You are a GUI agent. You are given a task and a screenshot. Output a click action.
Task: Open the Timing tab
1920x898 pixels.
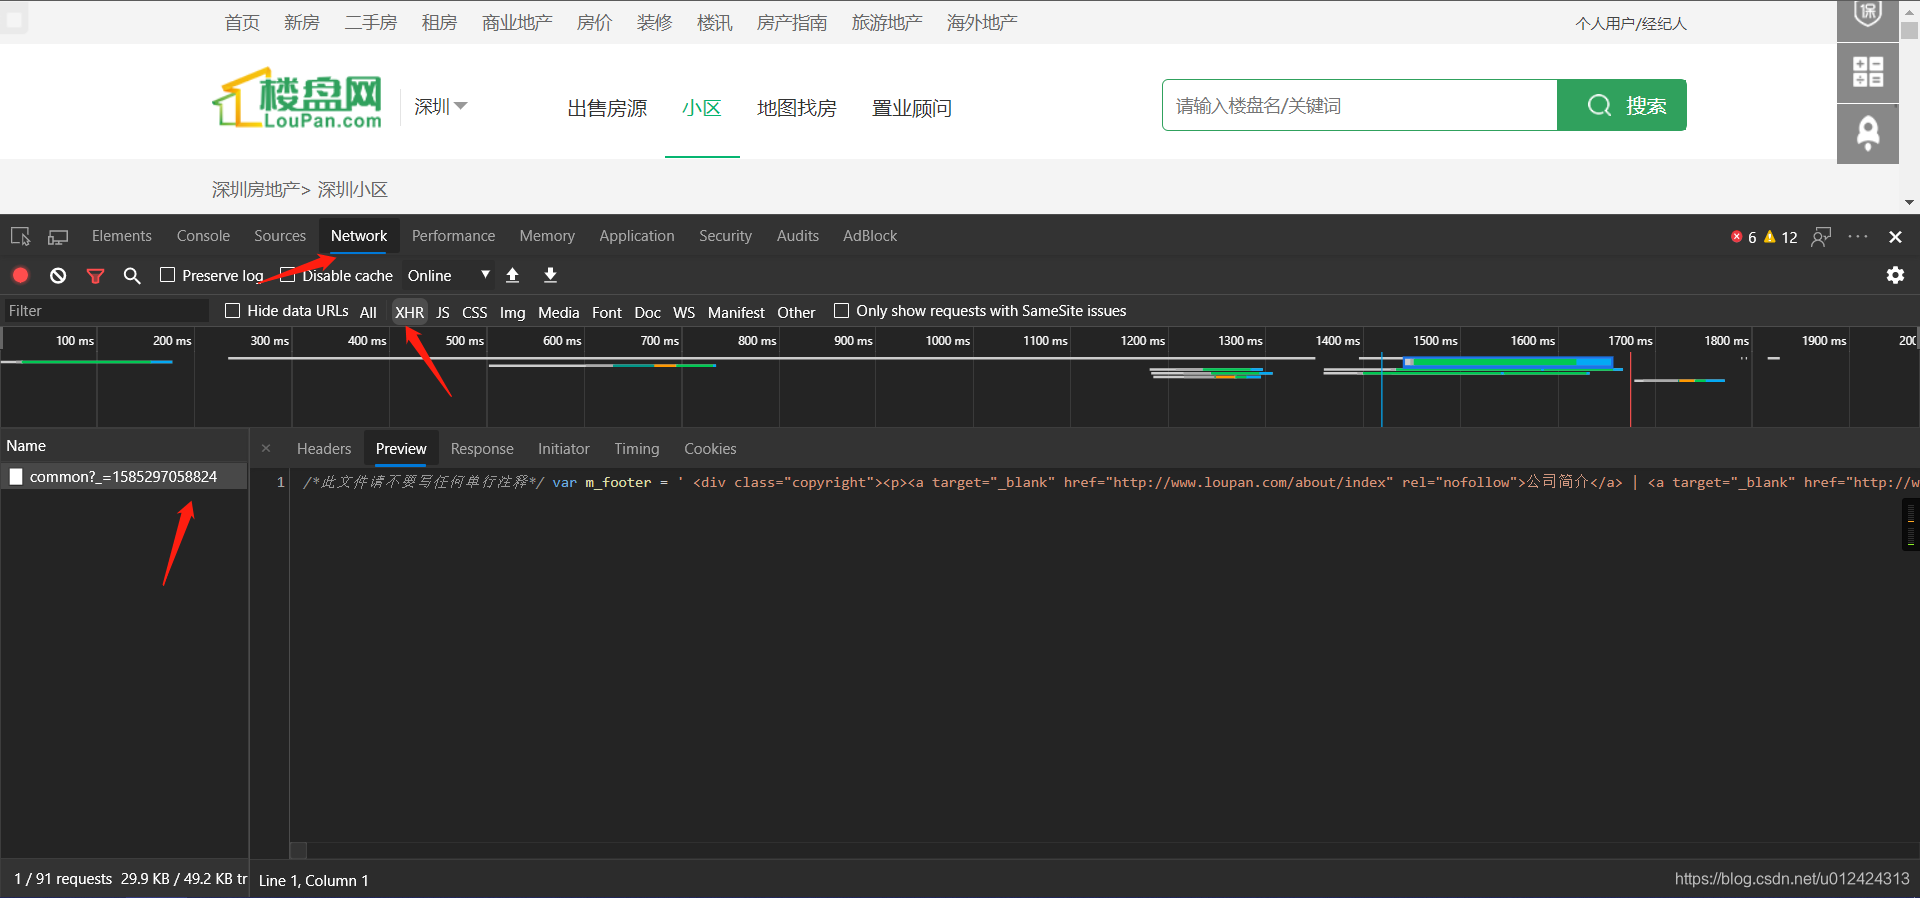pyautogui.click(x=637, y=449)
